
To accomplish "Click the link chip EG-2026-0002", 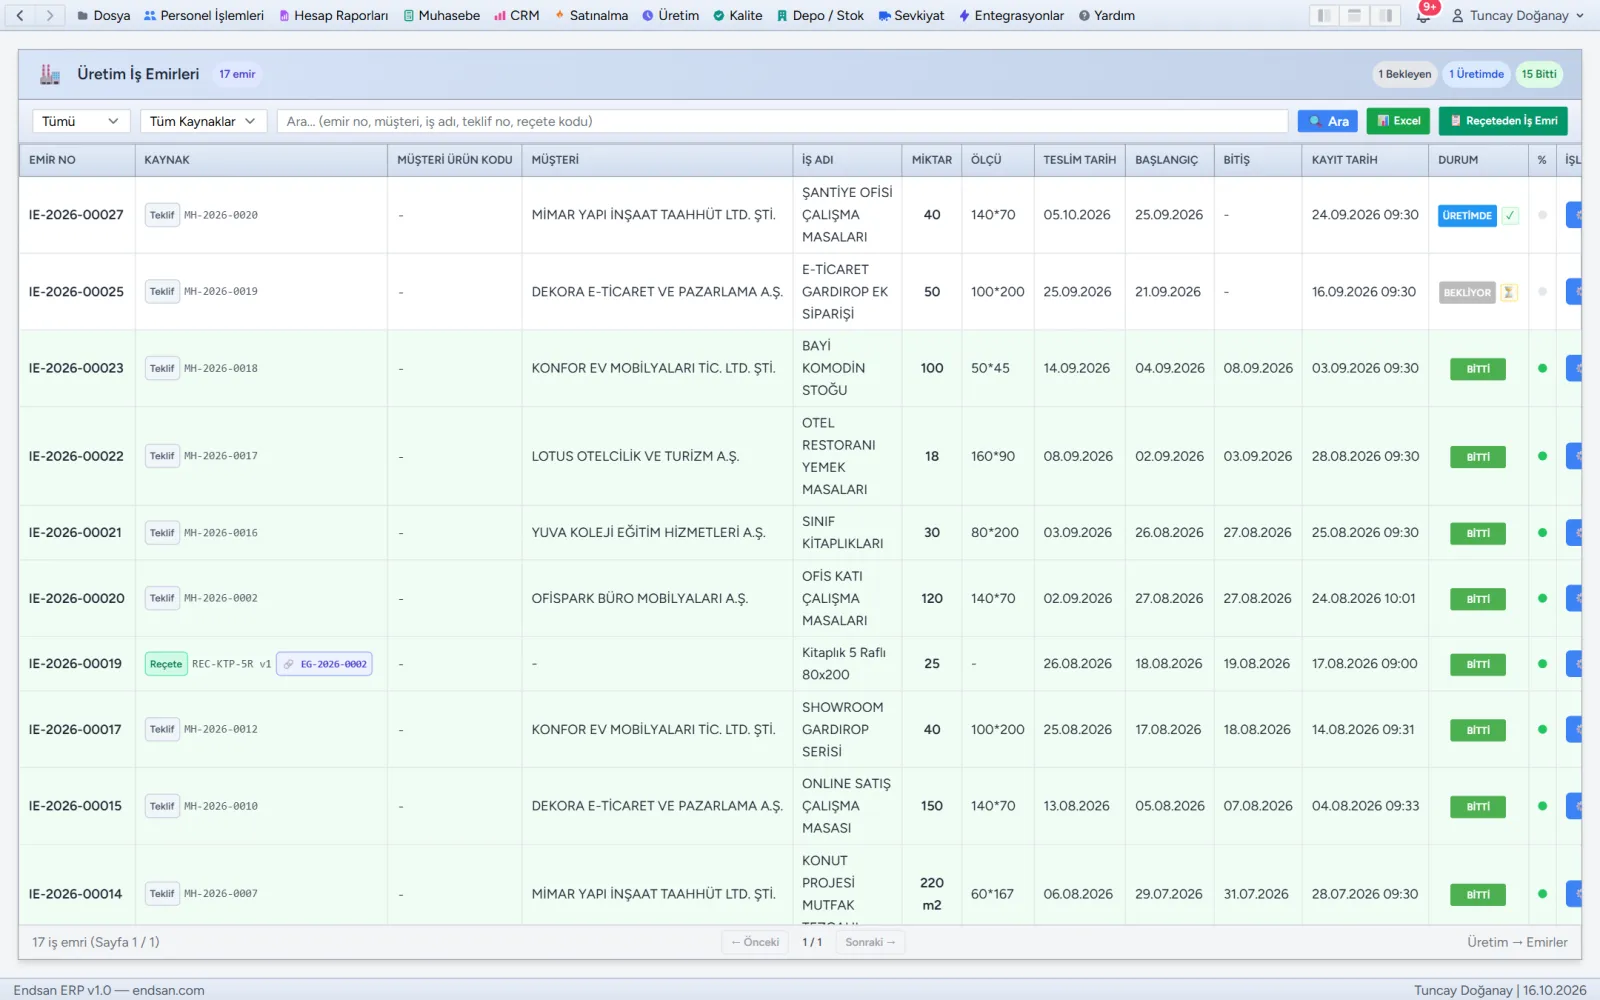I will click(x=325, y=664).
